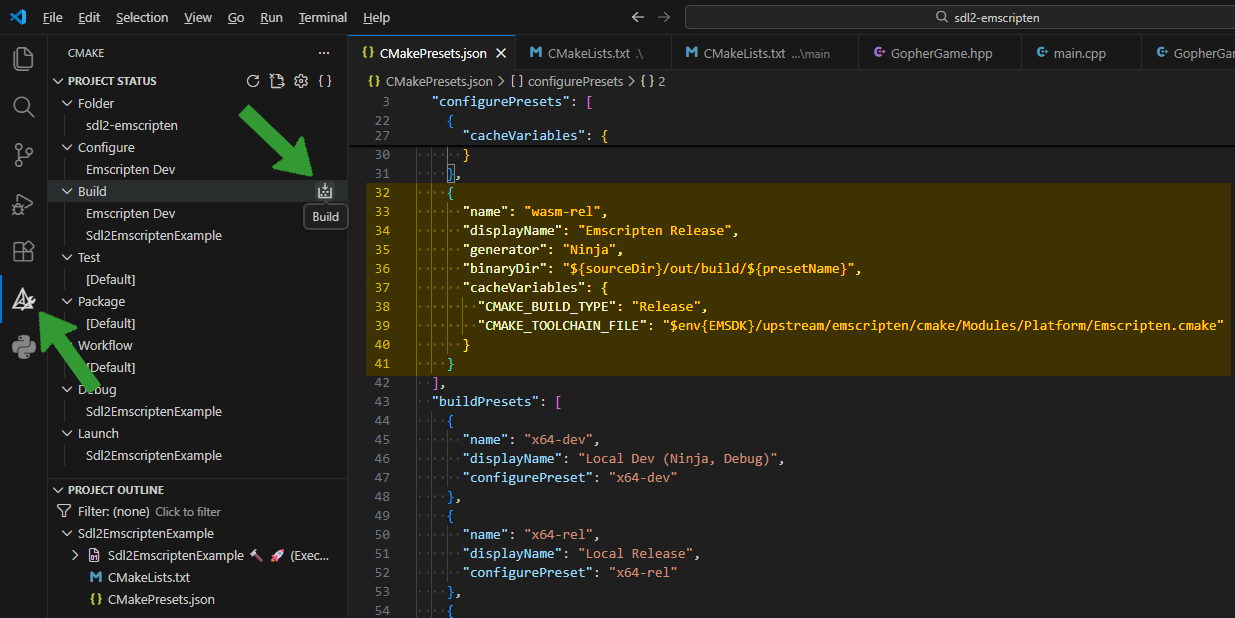Open the Search icon in activity bar
The height and width of the screenshot is (618, 1235).
click(x=23, y=107)
